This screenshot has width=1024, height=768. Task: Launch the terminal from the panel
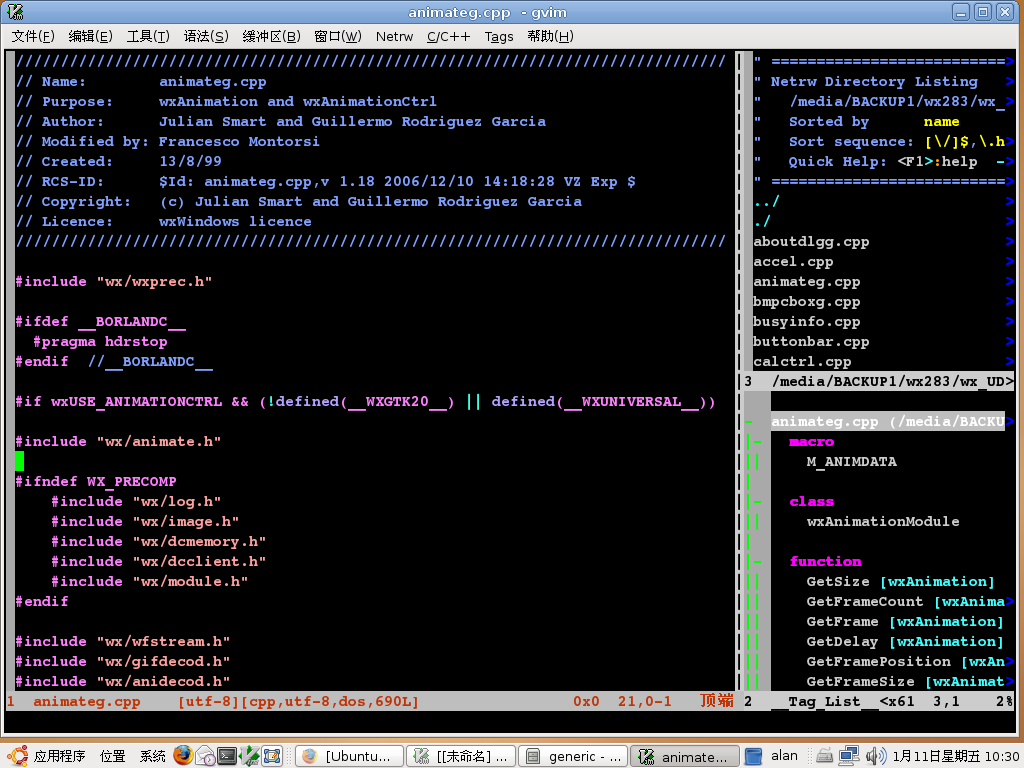[x=227, y=756]
